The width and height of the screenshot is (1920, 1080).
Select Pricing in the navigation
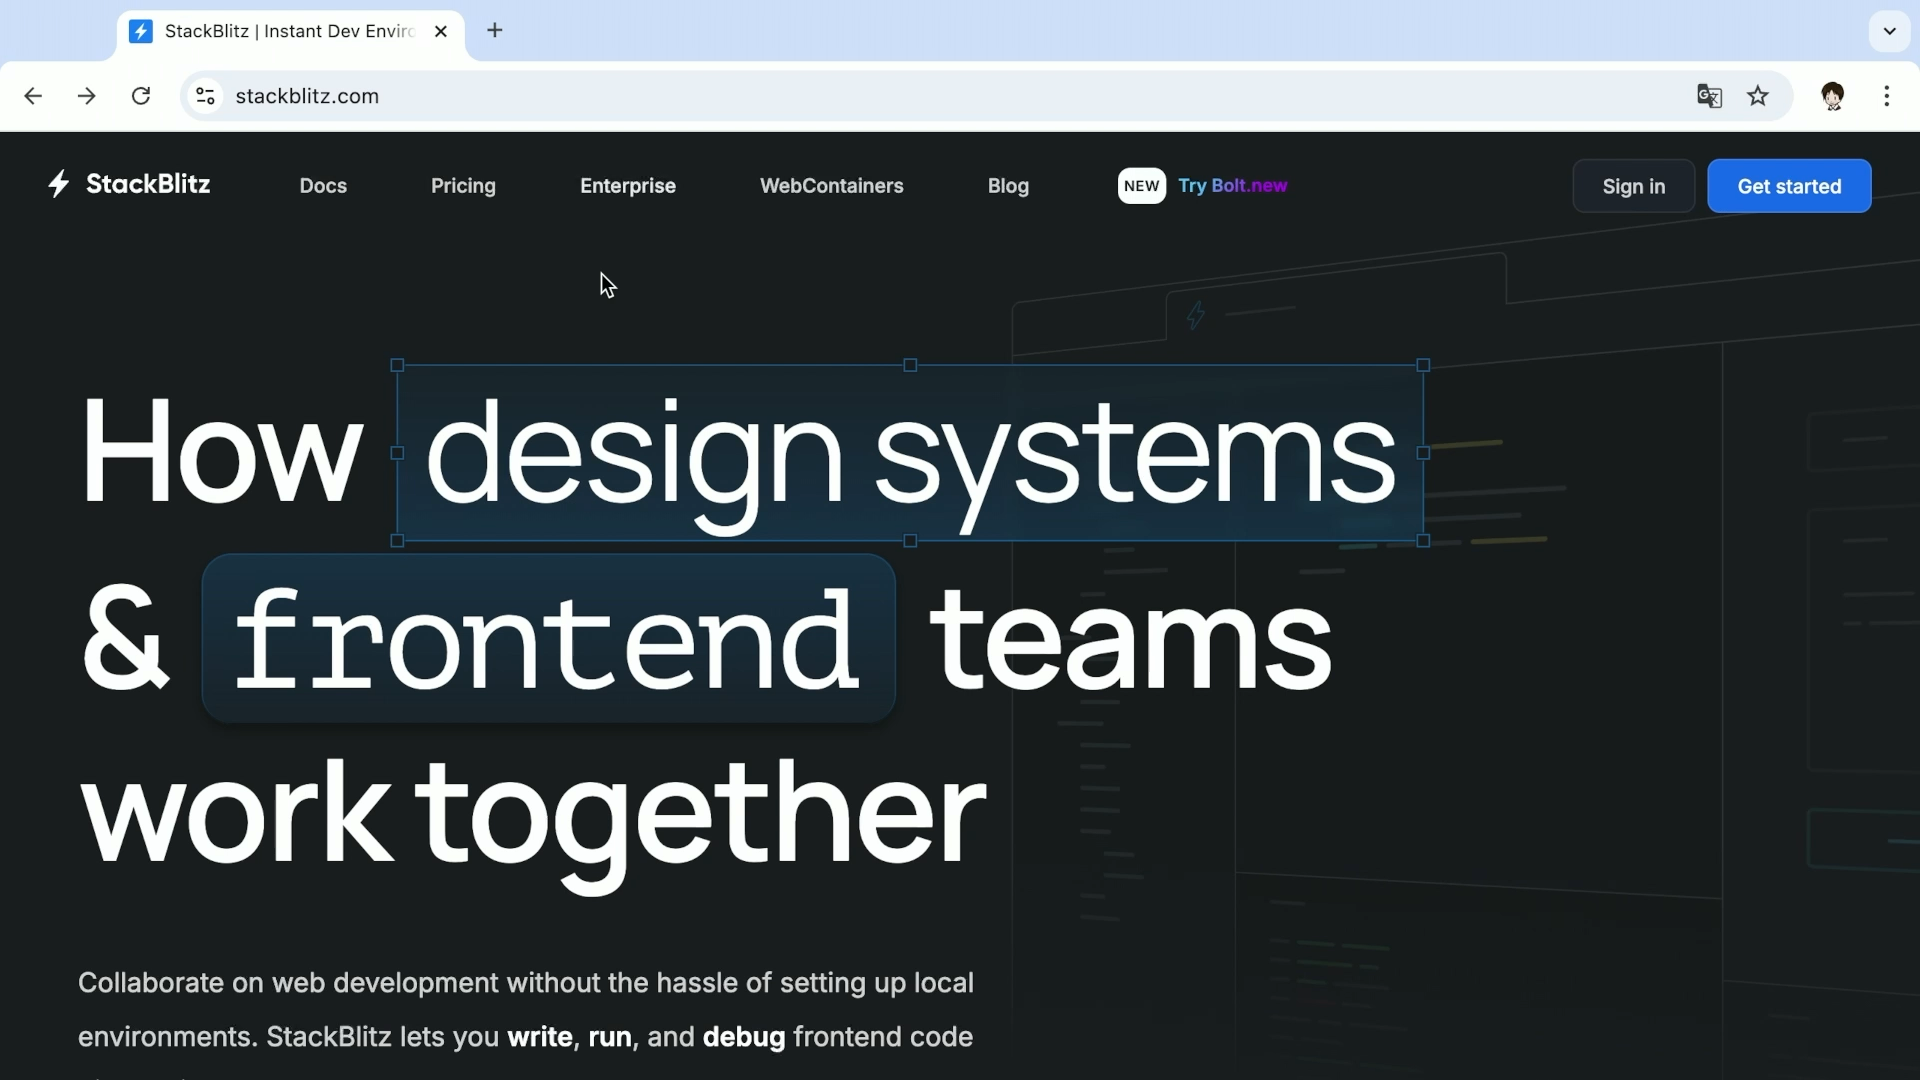pos(463,186)
